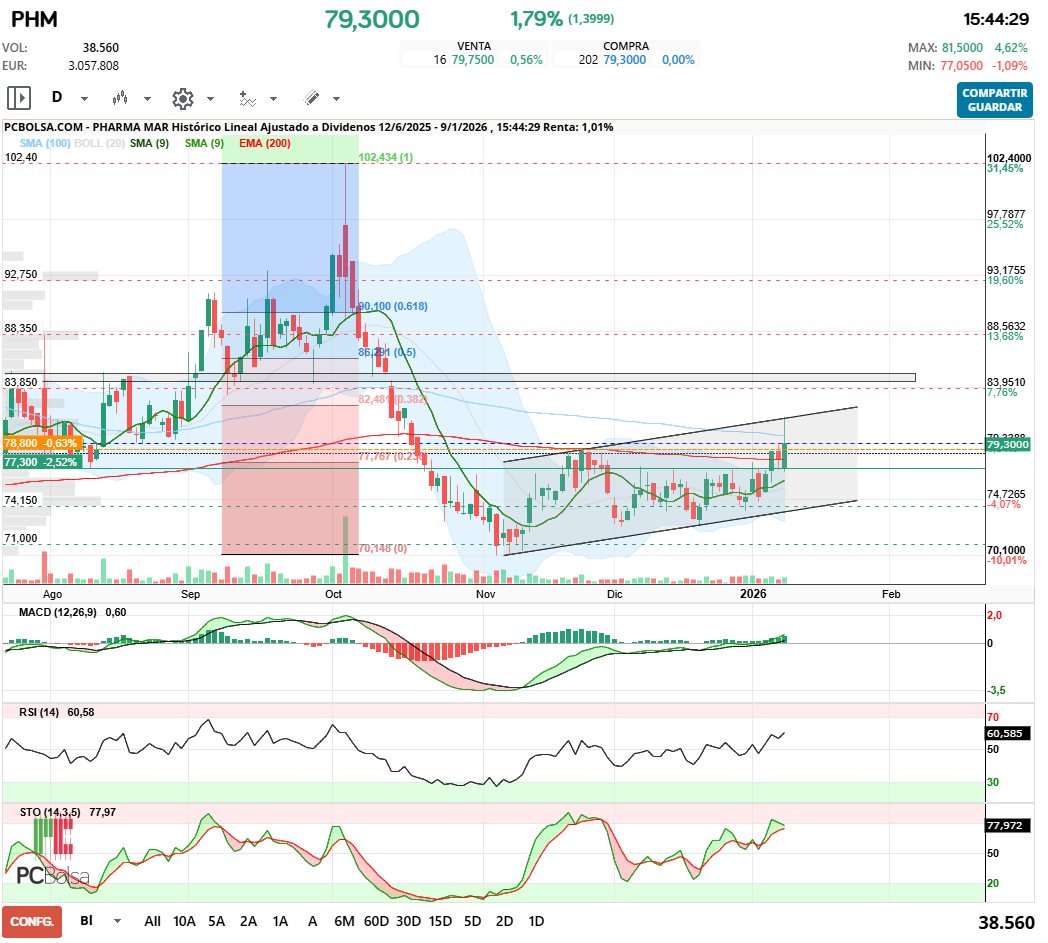Screen dimensions: 1048x943
Task: Expand the D timeframe dropdown arrow
Action: click(84, 99)
